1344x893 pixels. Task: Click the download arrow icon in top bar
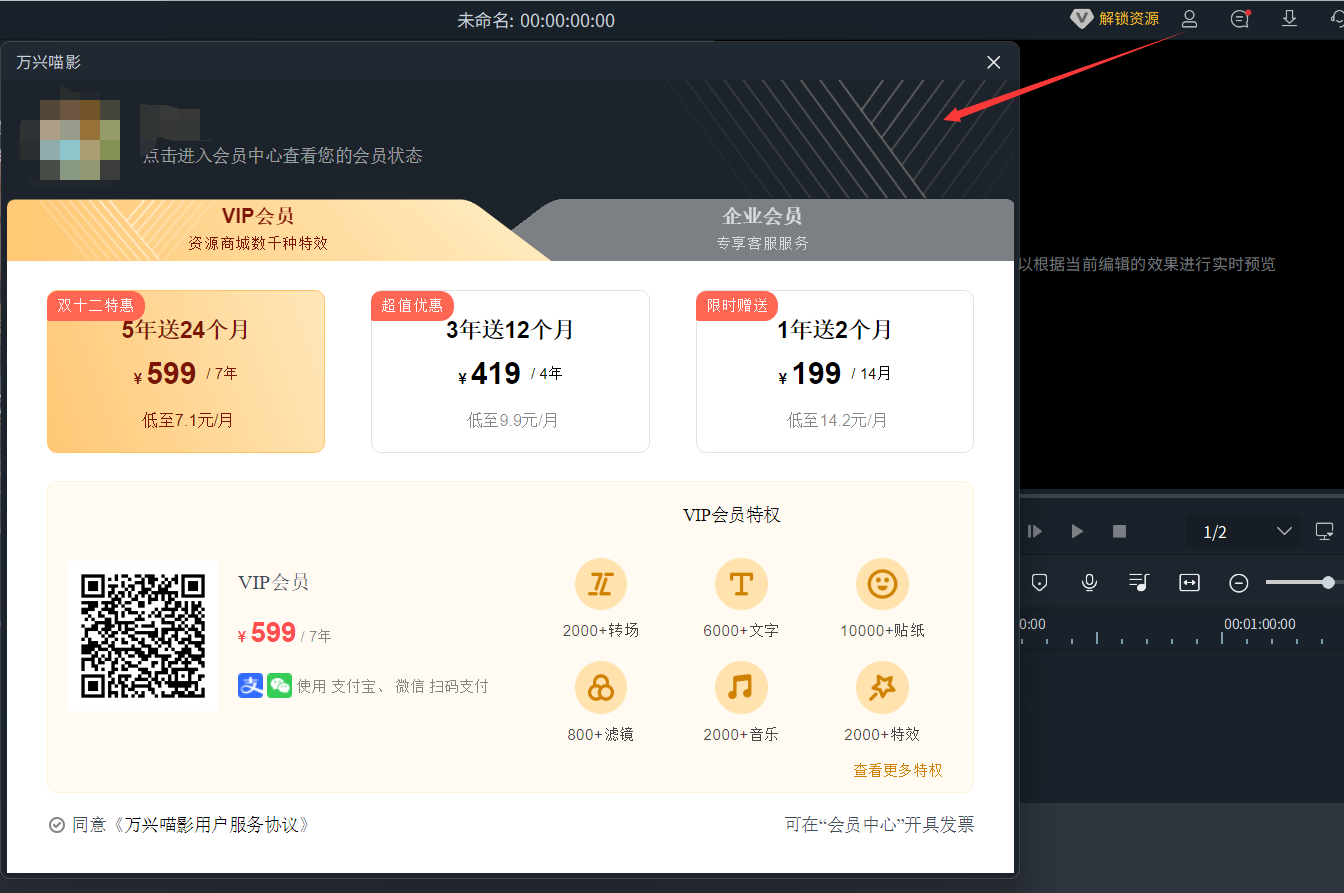1289,18
